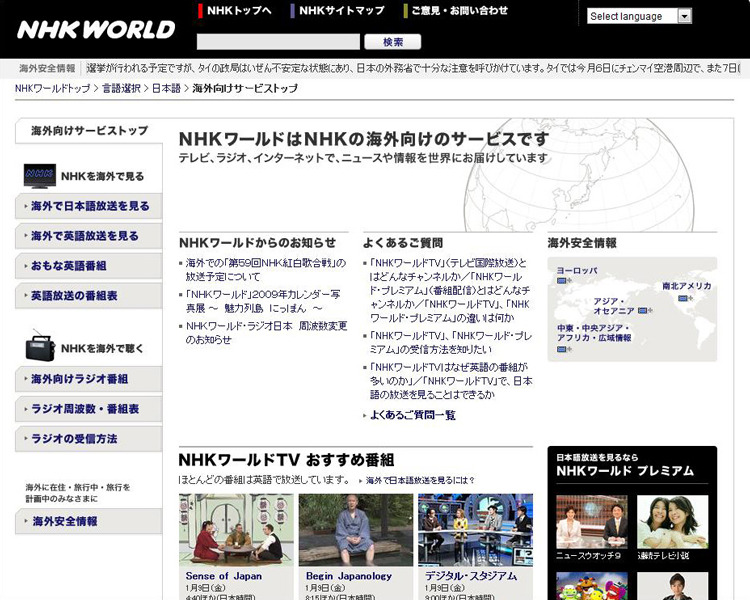The width and height of the screenshot is (750, 600).
Task: Open FAQ on なぜ英語の番組が多いのか
Action: [451, 381]
